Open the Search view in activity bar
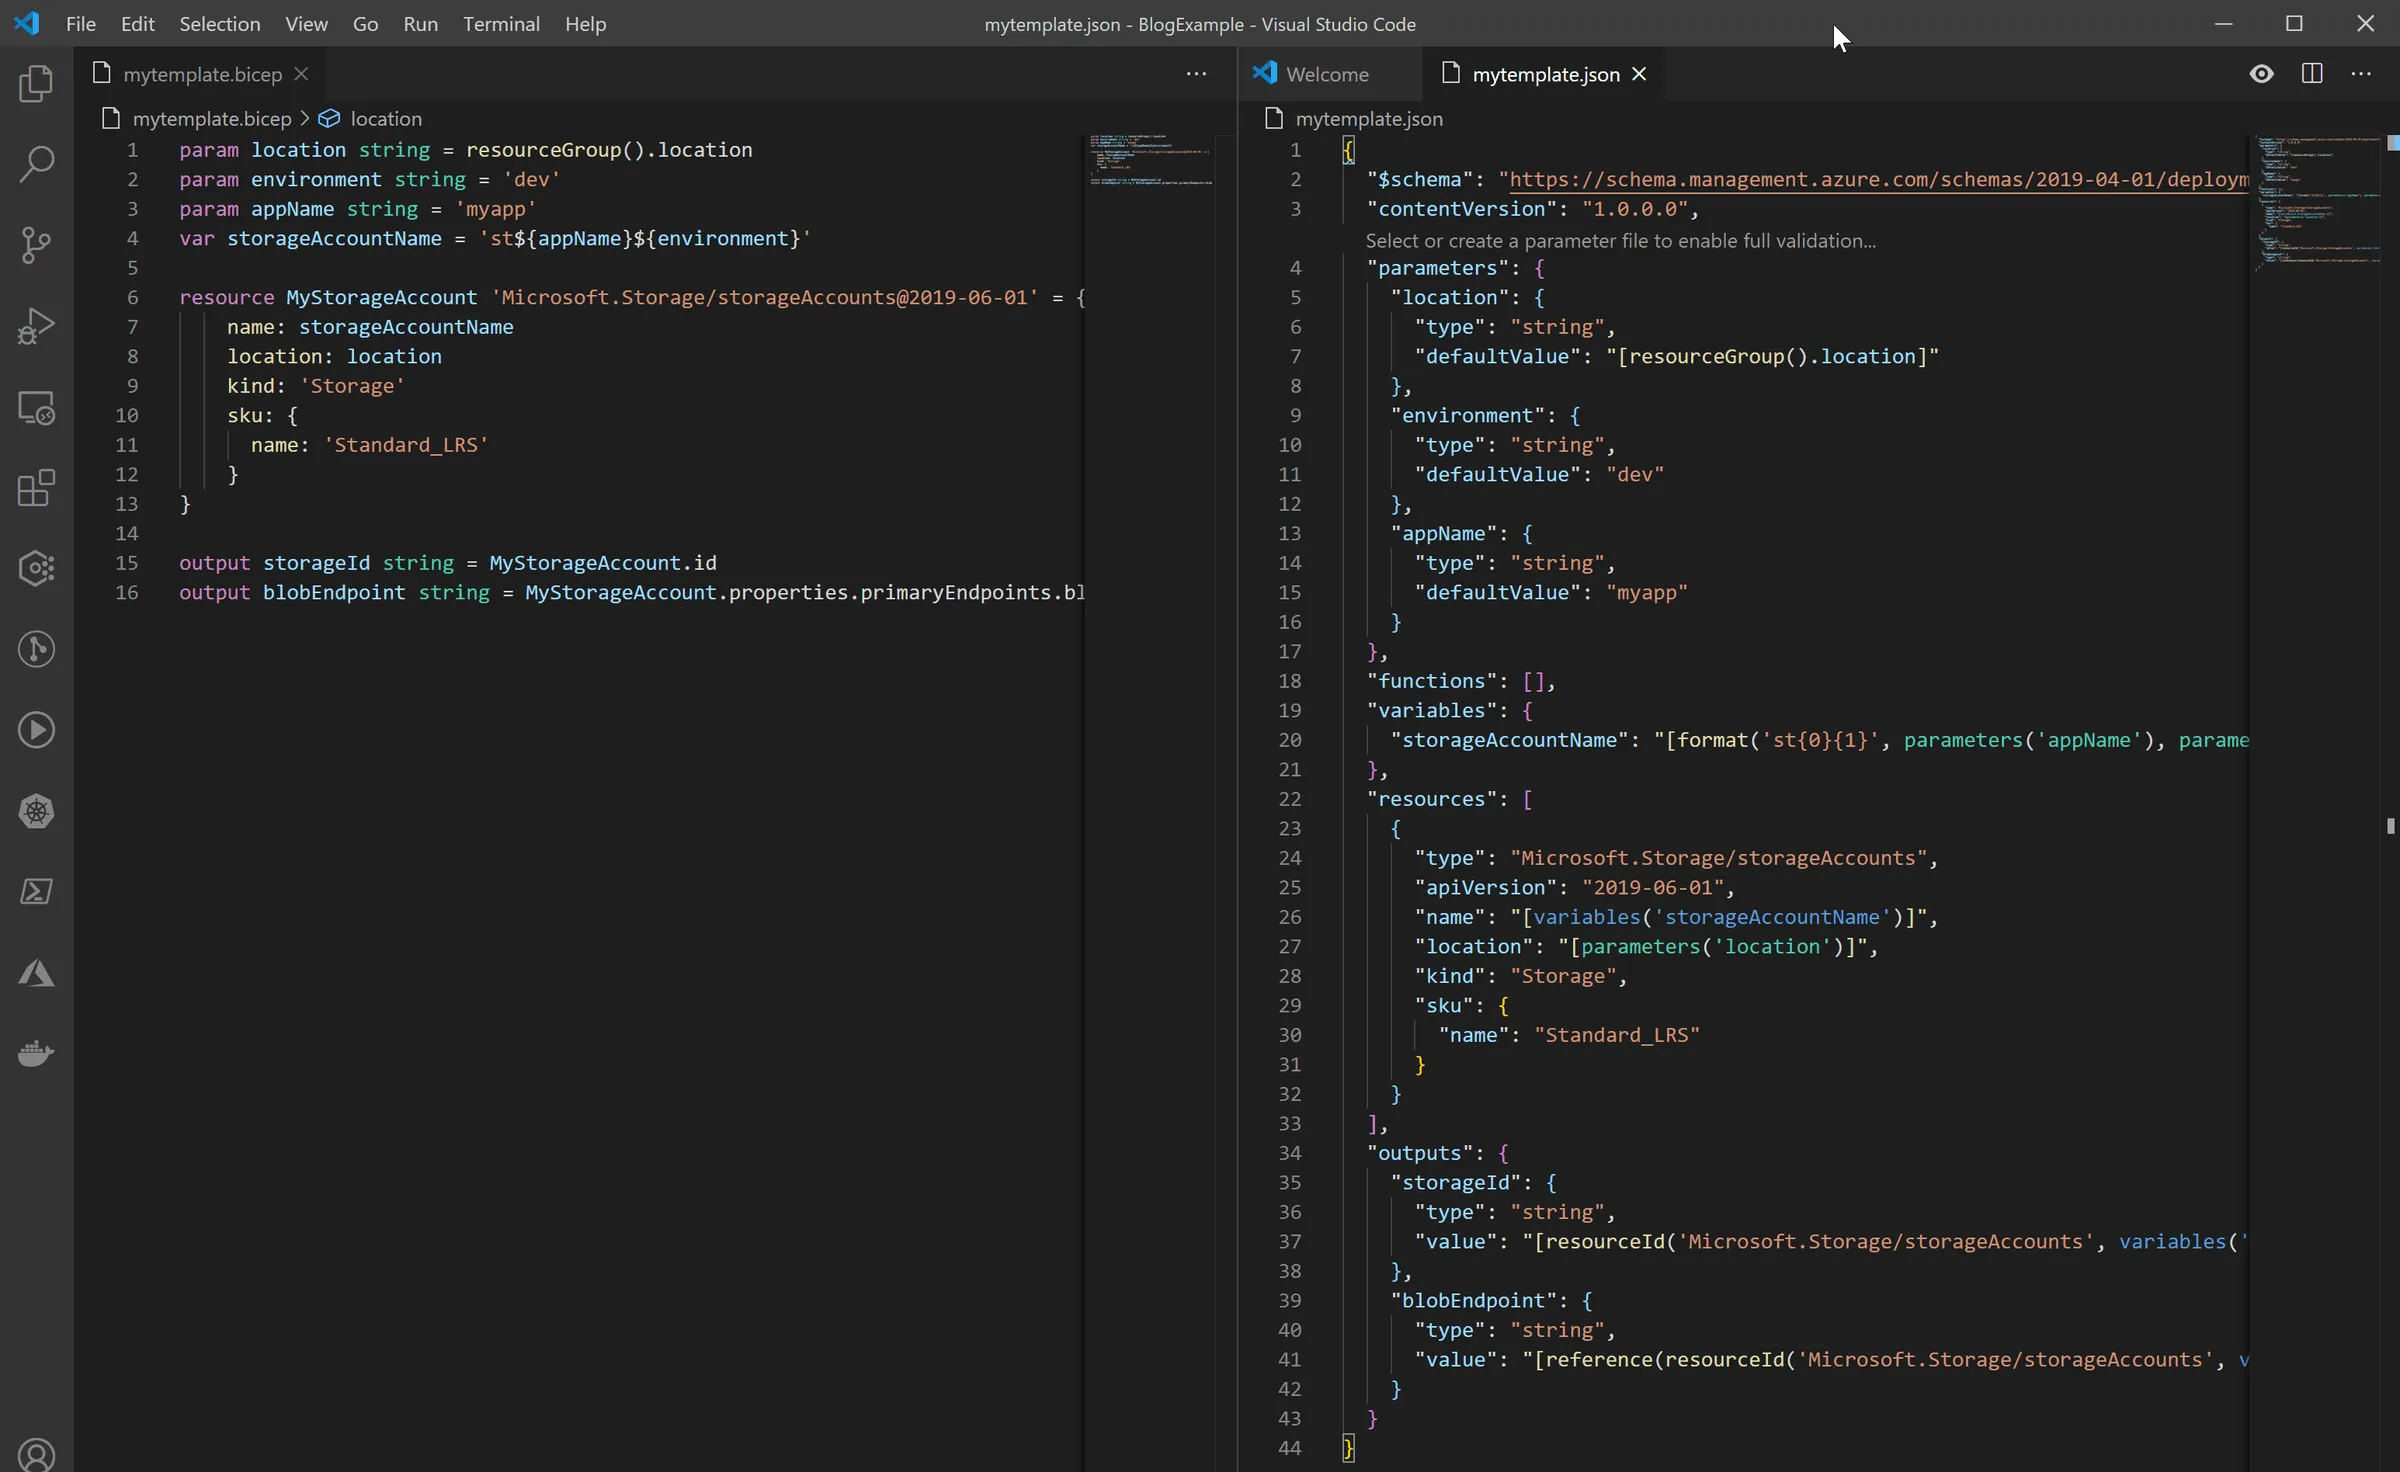 click(36, 165)
